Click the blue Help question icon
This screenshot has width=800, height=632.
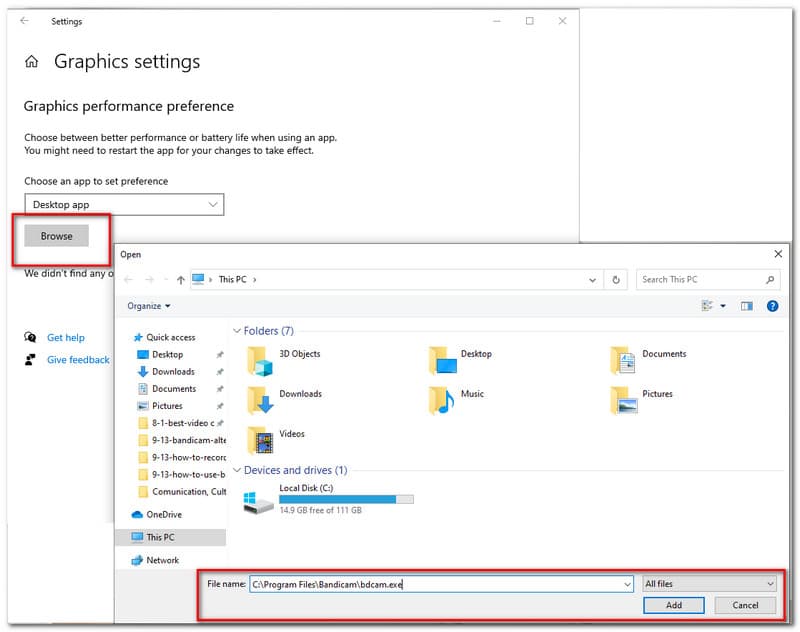coord(772,306)
